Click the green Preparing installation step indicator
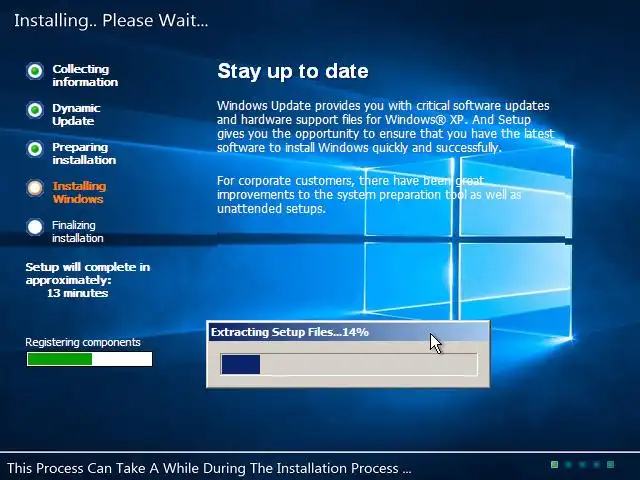640x480 pixels. click(35, 149)
